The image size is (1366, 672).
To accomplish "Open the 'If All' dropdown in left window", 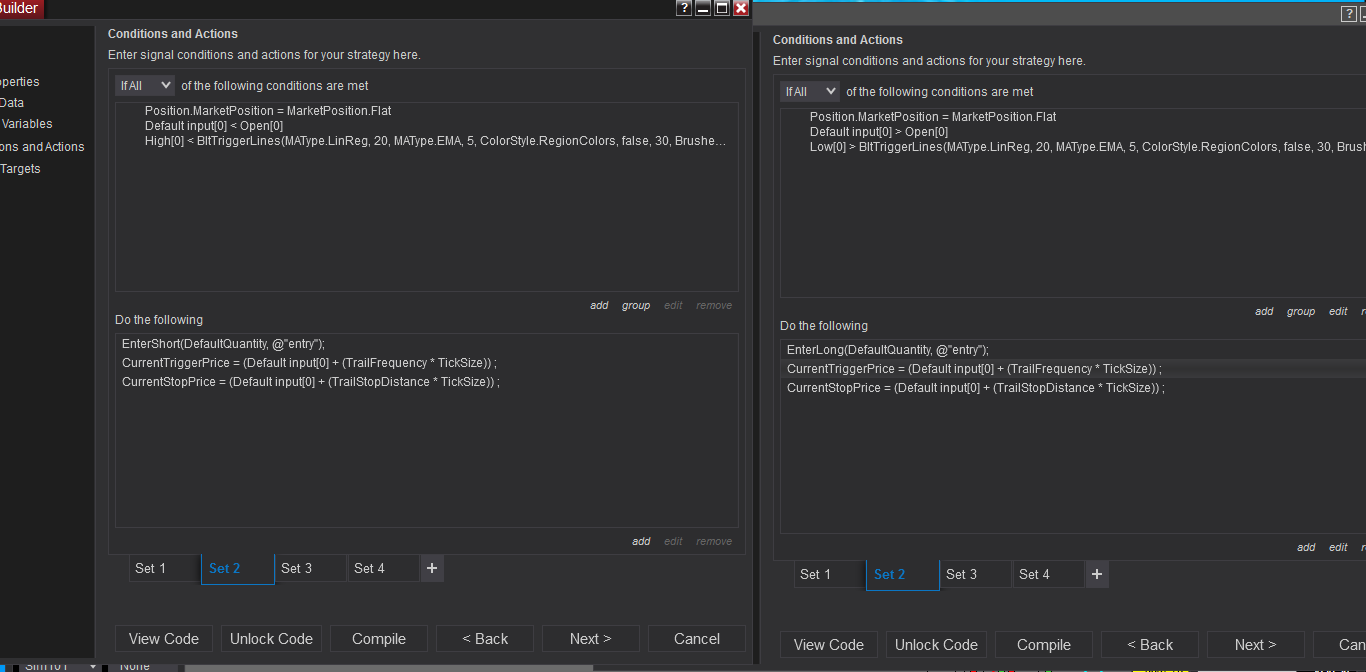I will pyautogui.click(x=145, y=86).
